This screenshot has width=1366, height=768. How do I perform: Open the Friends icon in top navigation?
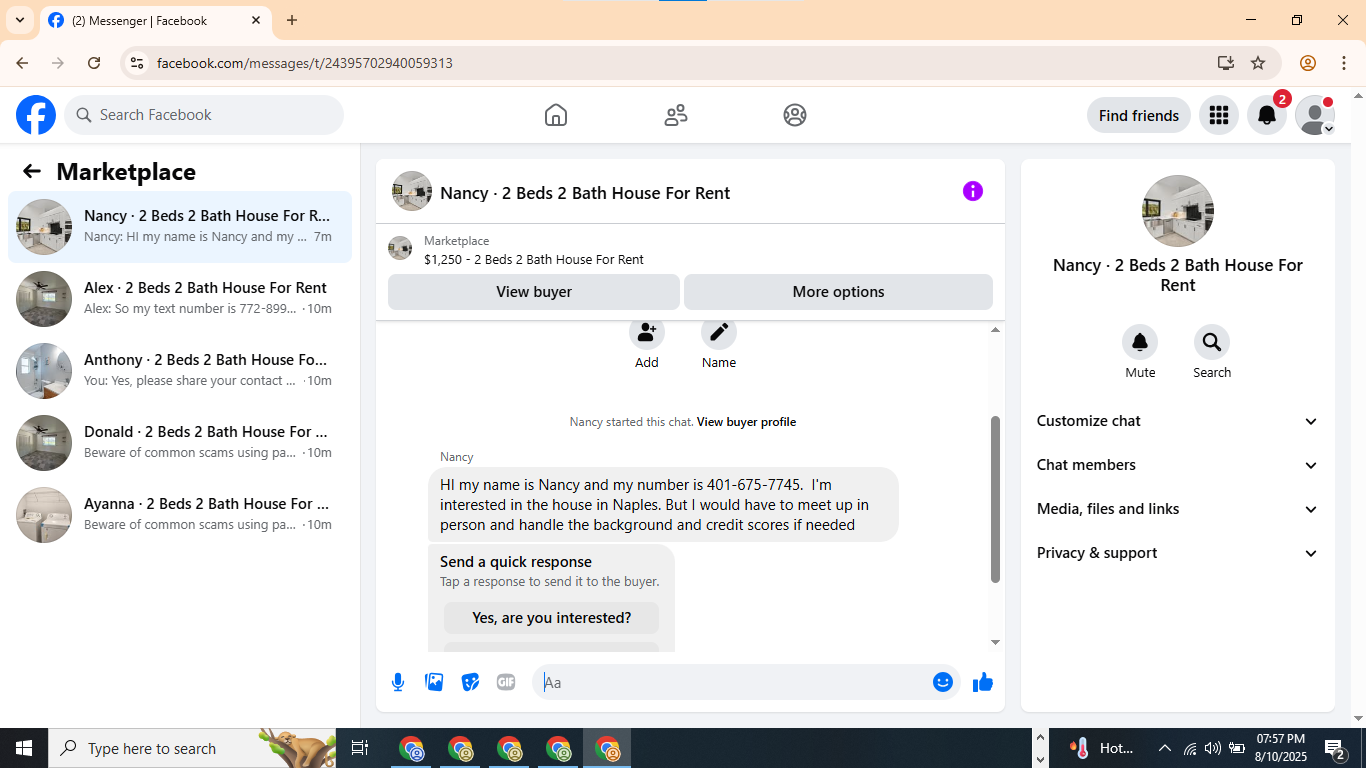click(676, 115)
